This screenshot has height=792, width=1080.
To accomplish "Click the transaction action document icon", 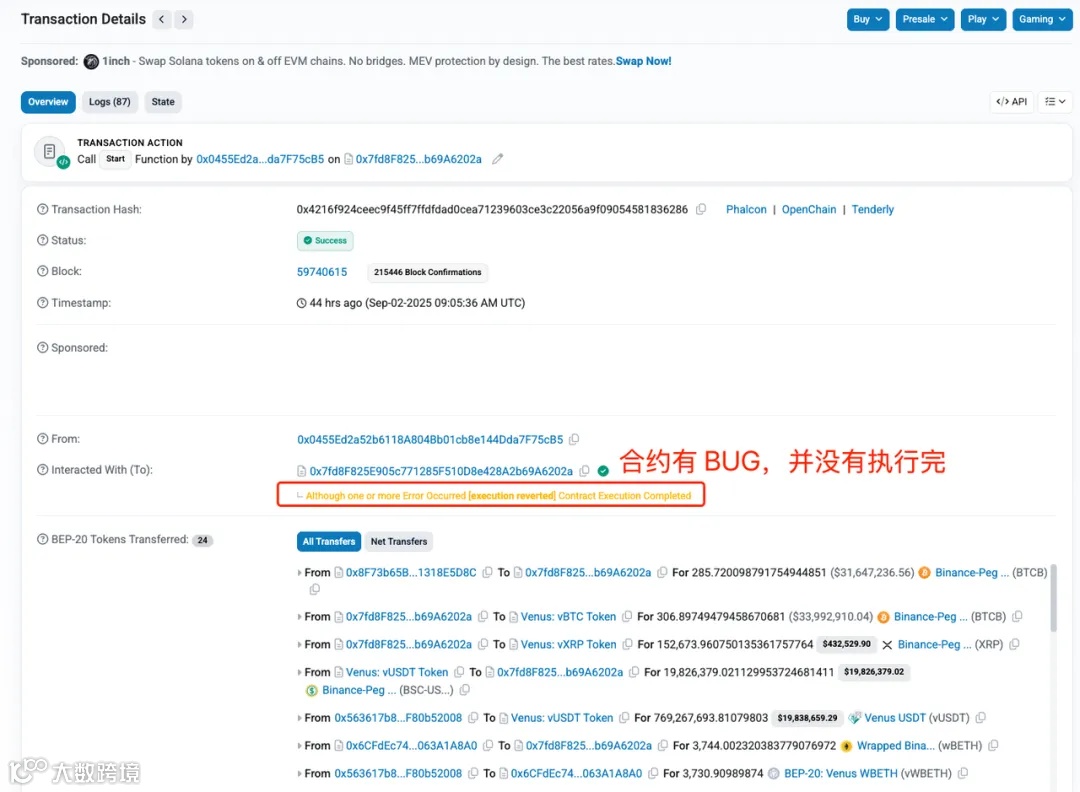I will coord(50,152).
